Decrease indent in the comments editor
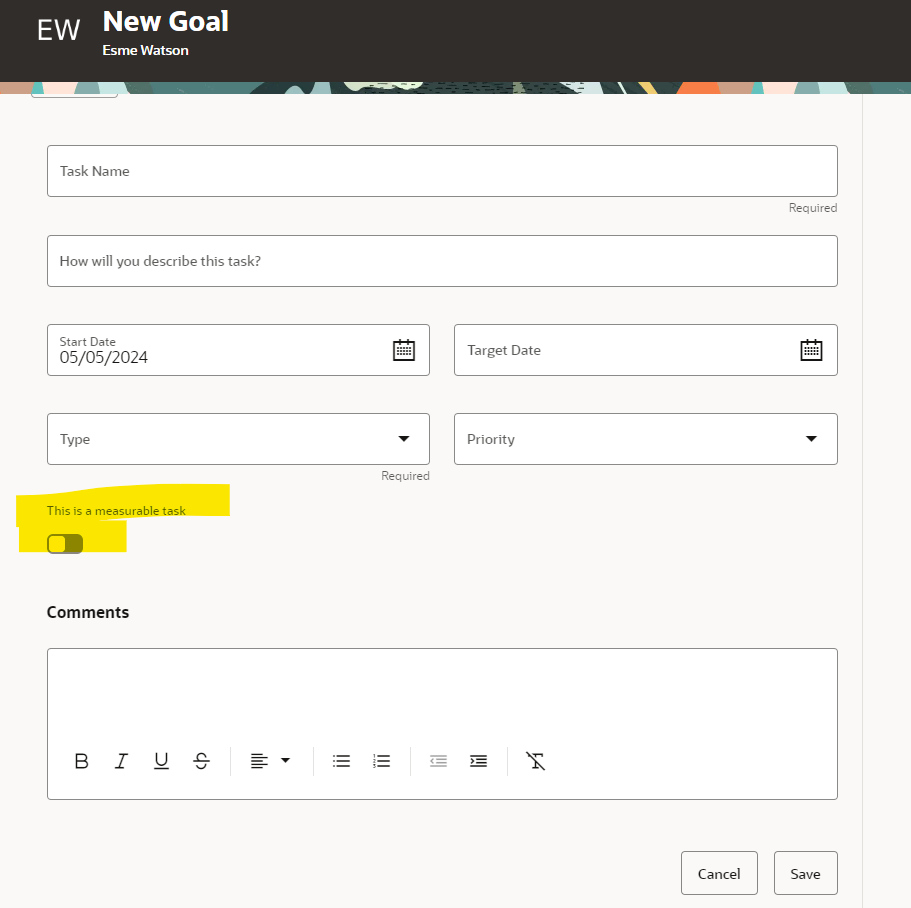The height and width of the screenshot is (908, 911). click(438, 761)
